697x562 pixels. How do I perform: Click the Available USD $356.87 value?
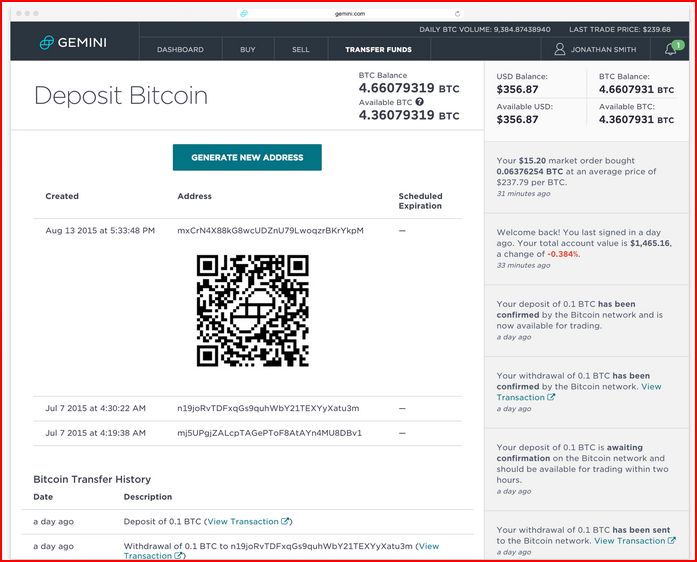[517, 120]
